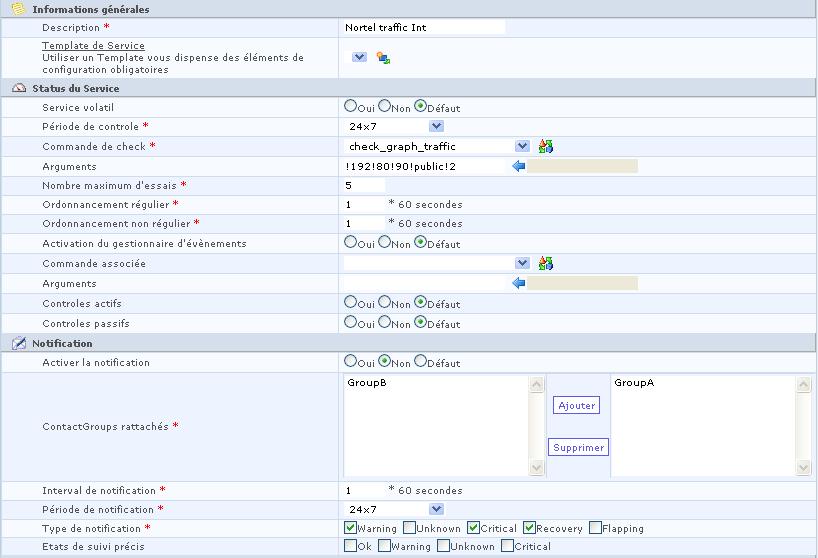This screenshot has height=558, width=818.
Task: Expand the Commande de check dropdown
Action: [522, 146]
